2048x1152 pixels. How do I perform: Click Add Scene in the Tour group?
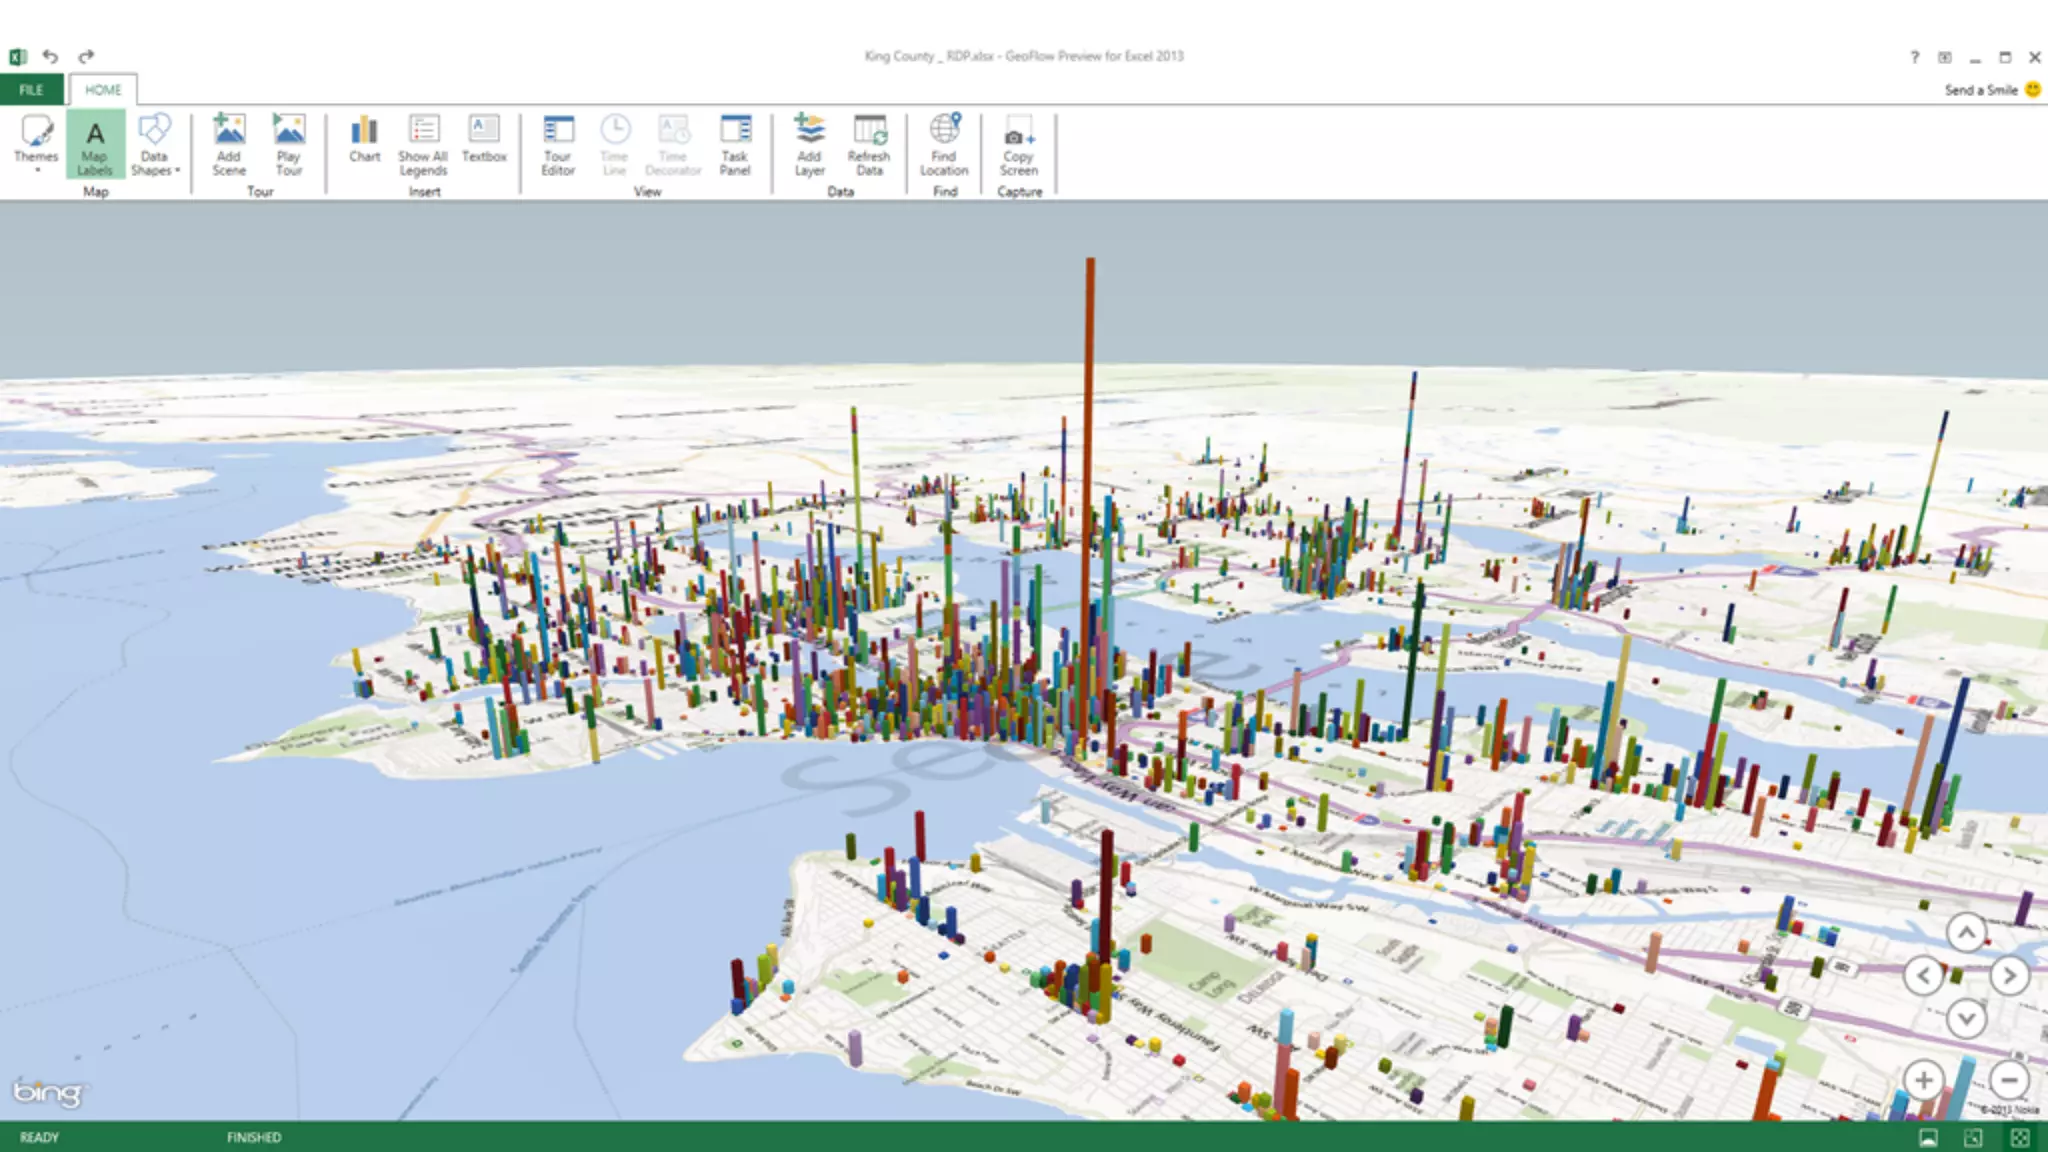click(x=229, y=143)
